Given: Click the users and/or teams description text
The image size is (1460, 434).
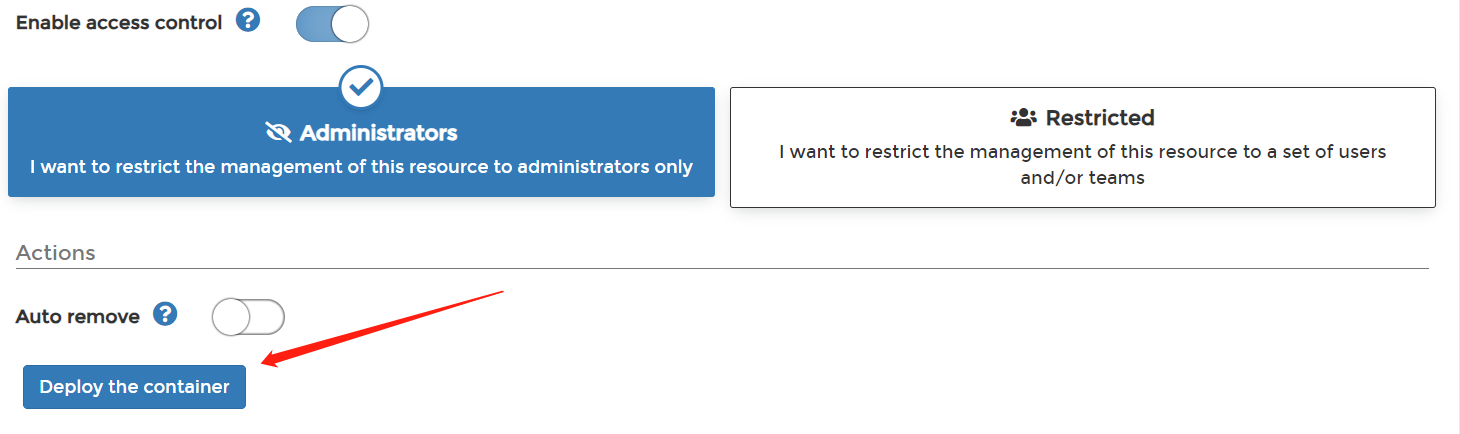Looking at the screenshot, I should (x=1082, y=165).
